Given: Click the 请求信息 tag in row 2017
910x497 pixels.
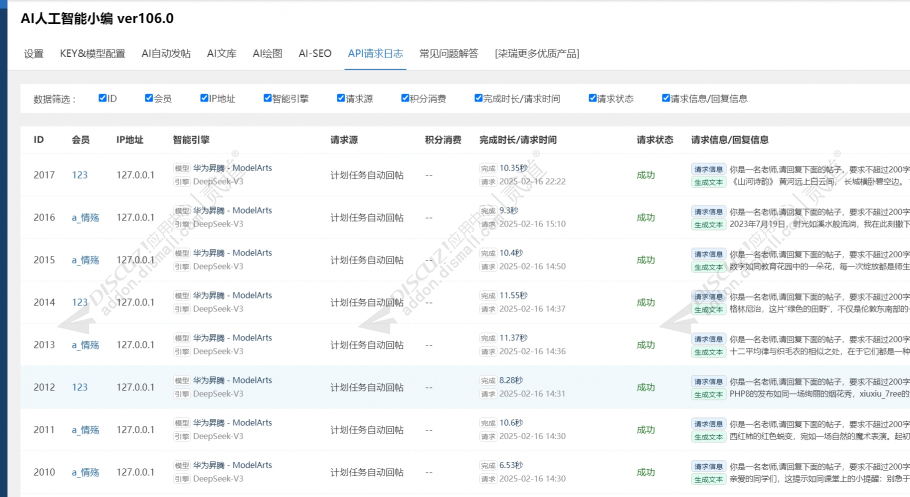Looking at the screenshot, I should 709,169.
